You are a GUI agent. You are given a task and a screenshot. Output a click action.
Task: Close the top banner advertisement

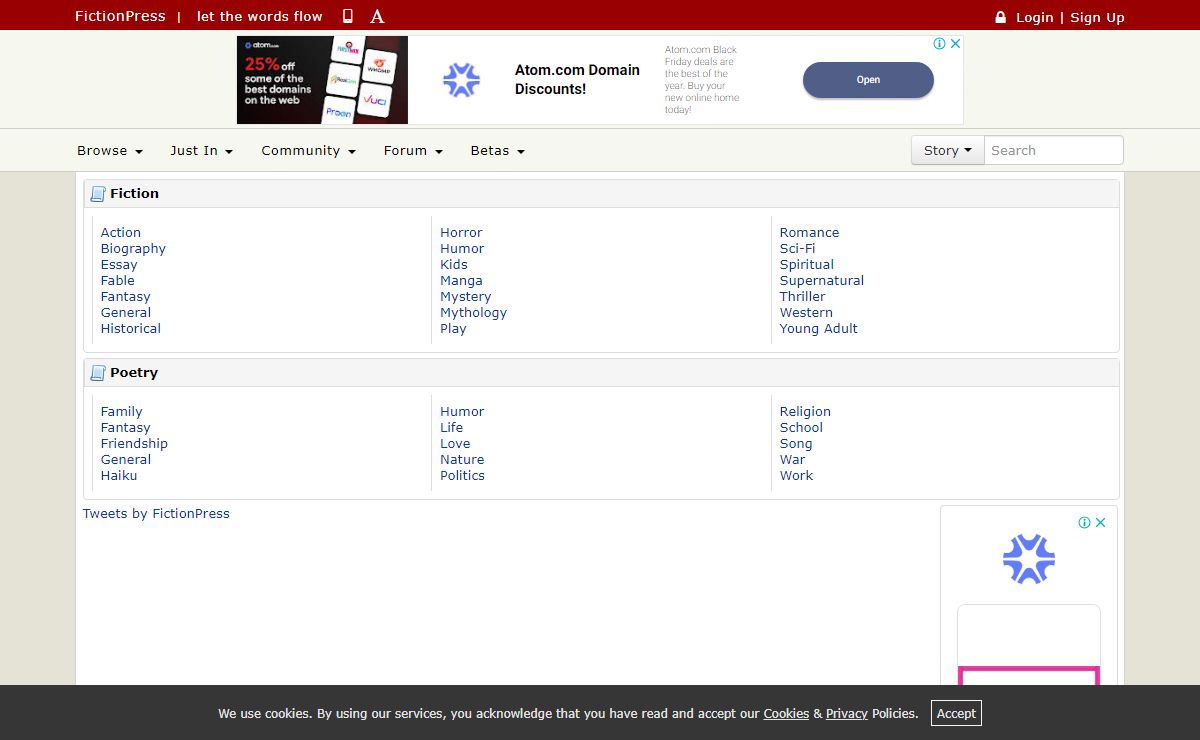pyautogui.click(x=955, y=44)
